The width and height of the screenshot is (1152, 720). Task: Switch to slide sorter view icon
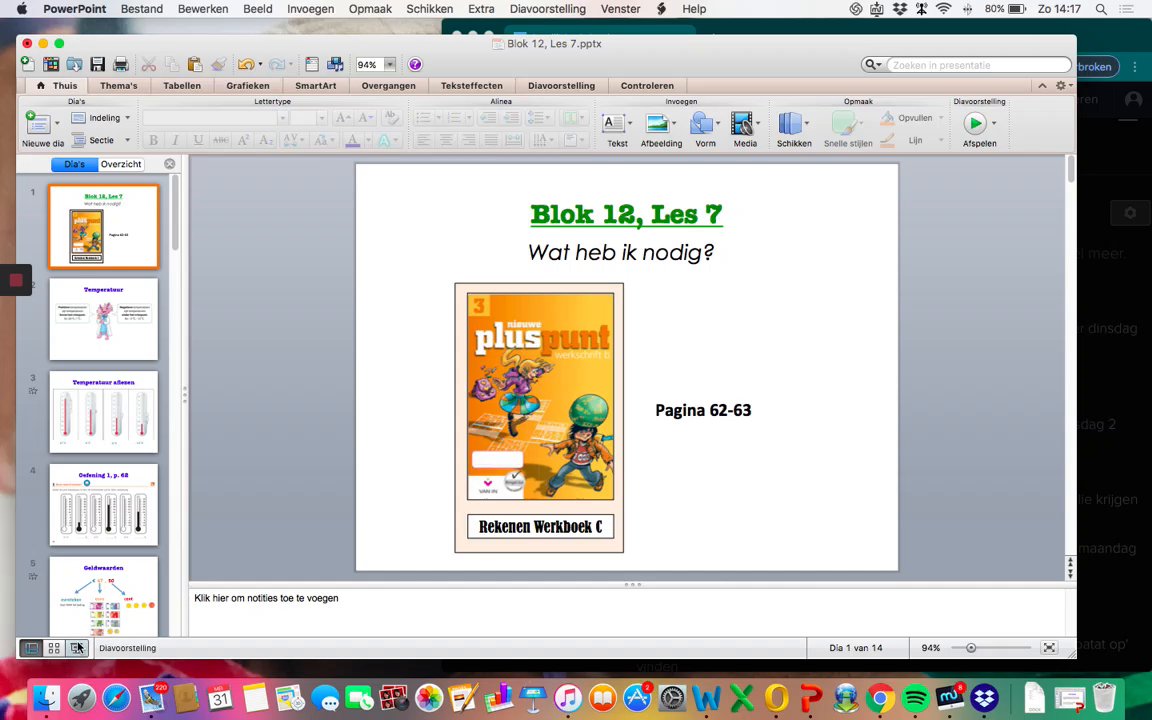[x=54, y=648]
